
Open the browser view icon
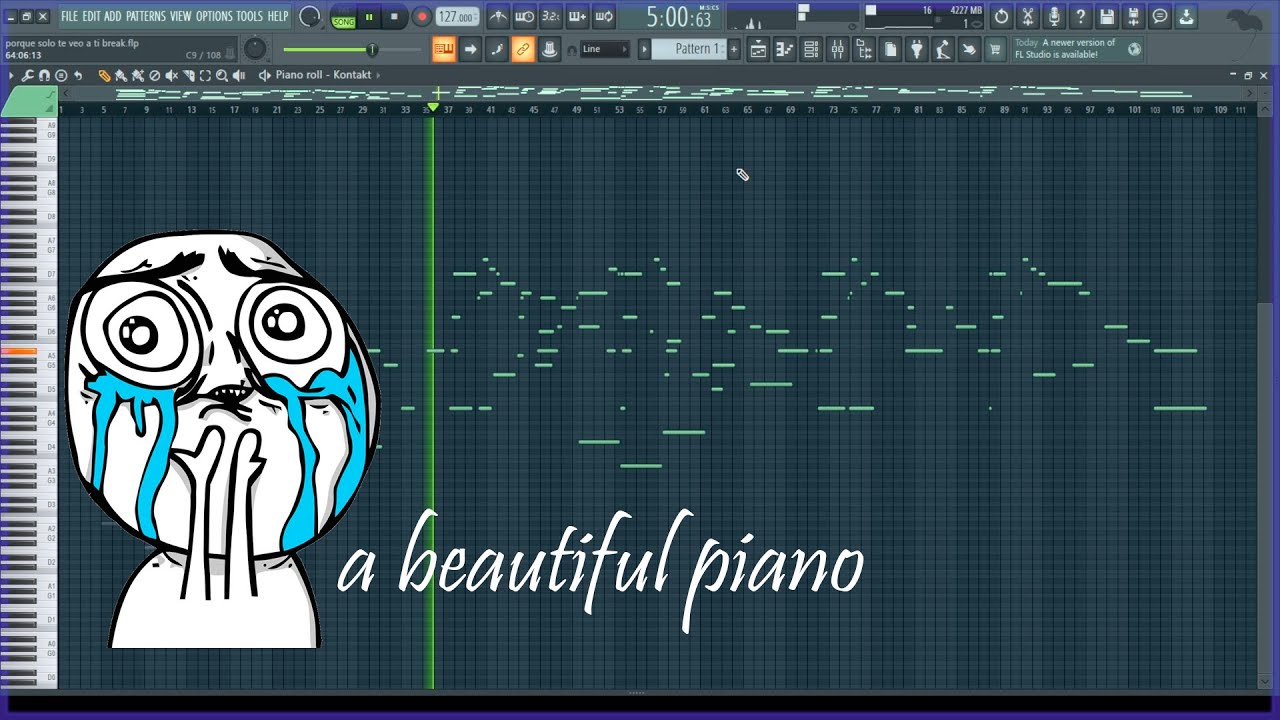pyautogui.click(x=864, y=49)
